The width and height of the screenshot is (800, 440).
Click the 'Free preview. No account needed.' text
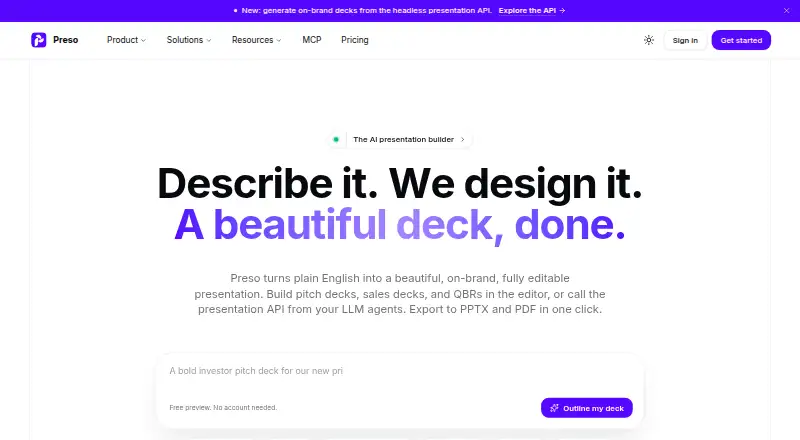(x=223, y=407)
